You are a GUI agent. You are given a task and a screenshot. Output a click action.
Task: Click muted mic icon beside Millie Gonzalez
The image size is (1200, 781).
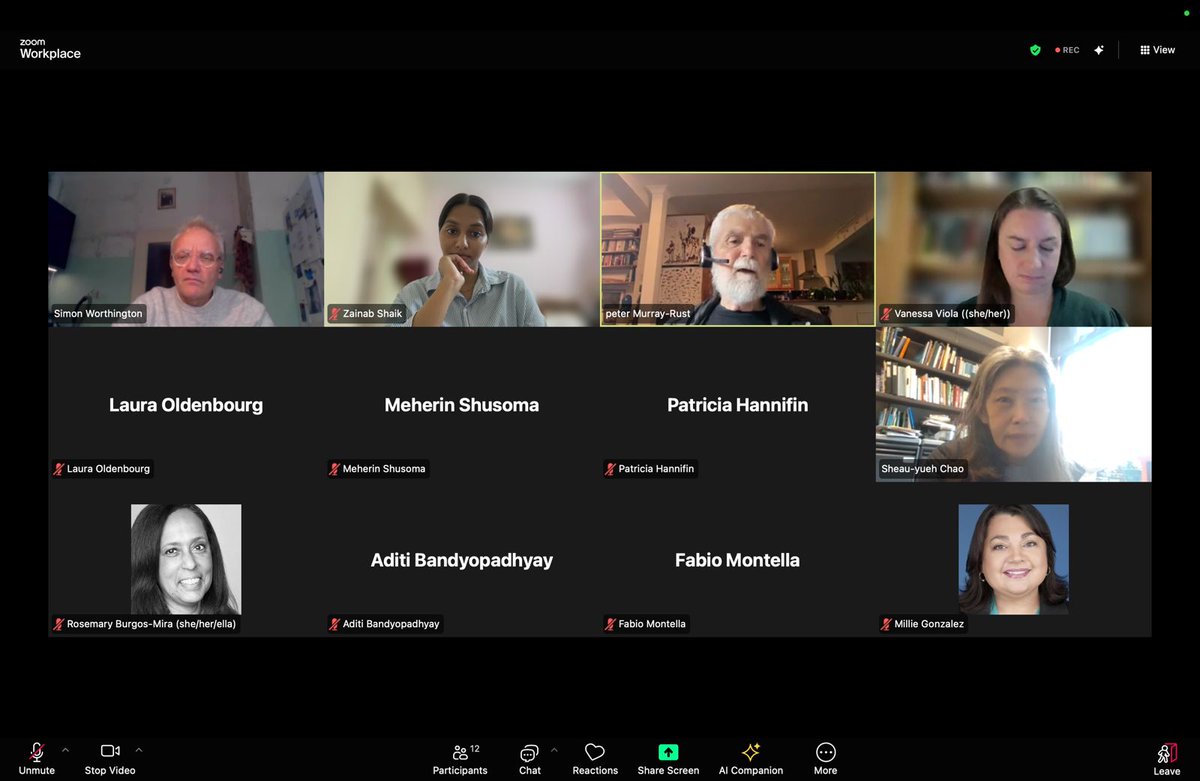coord(887,623)
